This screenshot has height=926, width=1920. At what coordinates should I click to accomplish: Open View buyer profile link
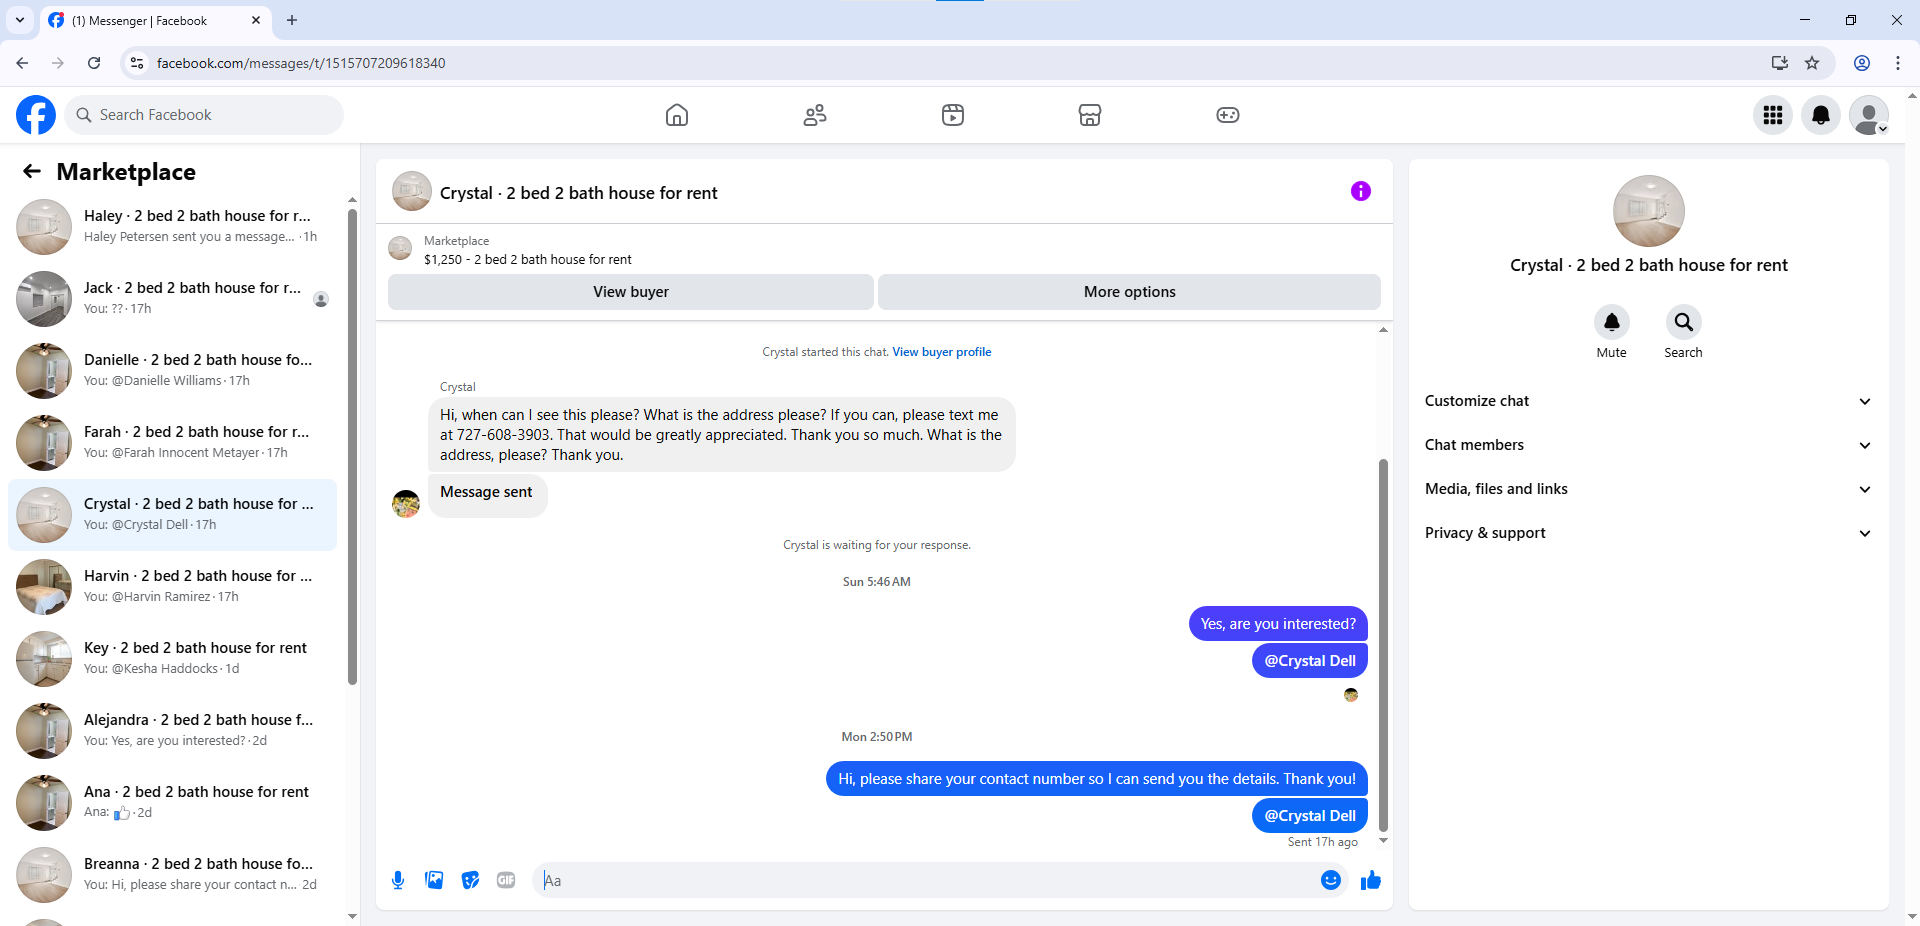pyautogui.click(x=942, y=352)
